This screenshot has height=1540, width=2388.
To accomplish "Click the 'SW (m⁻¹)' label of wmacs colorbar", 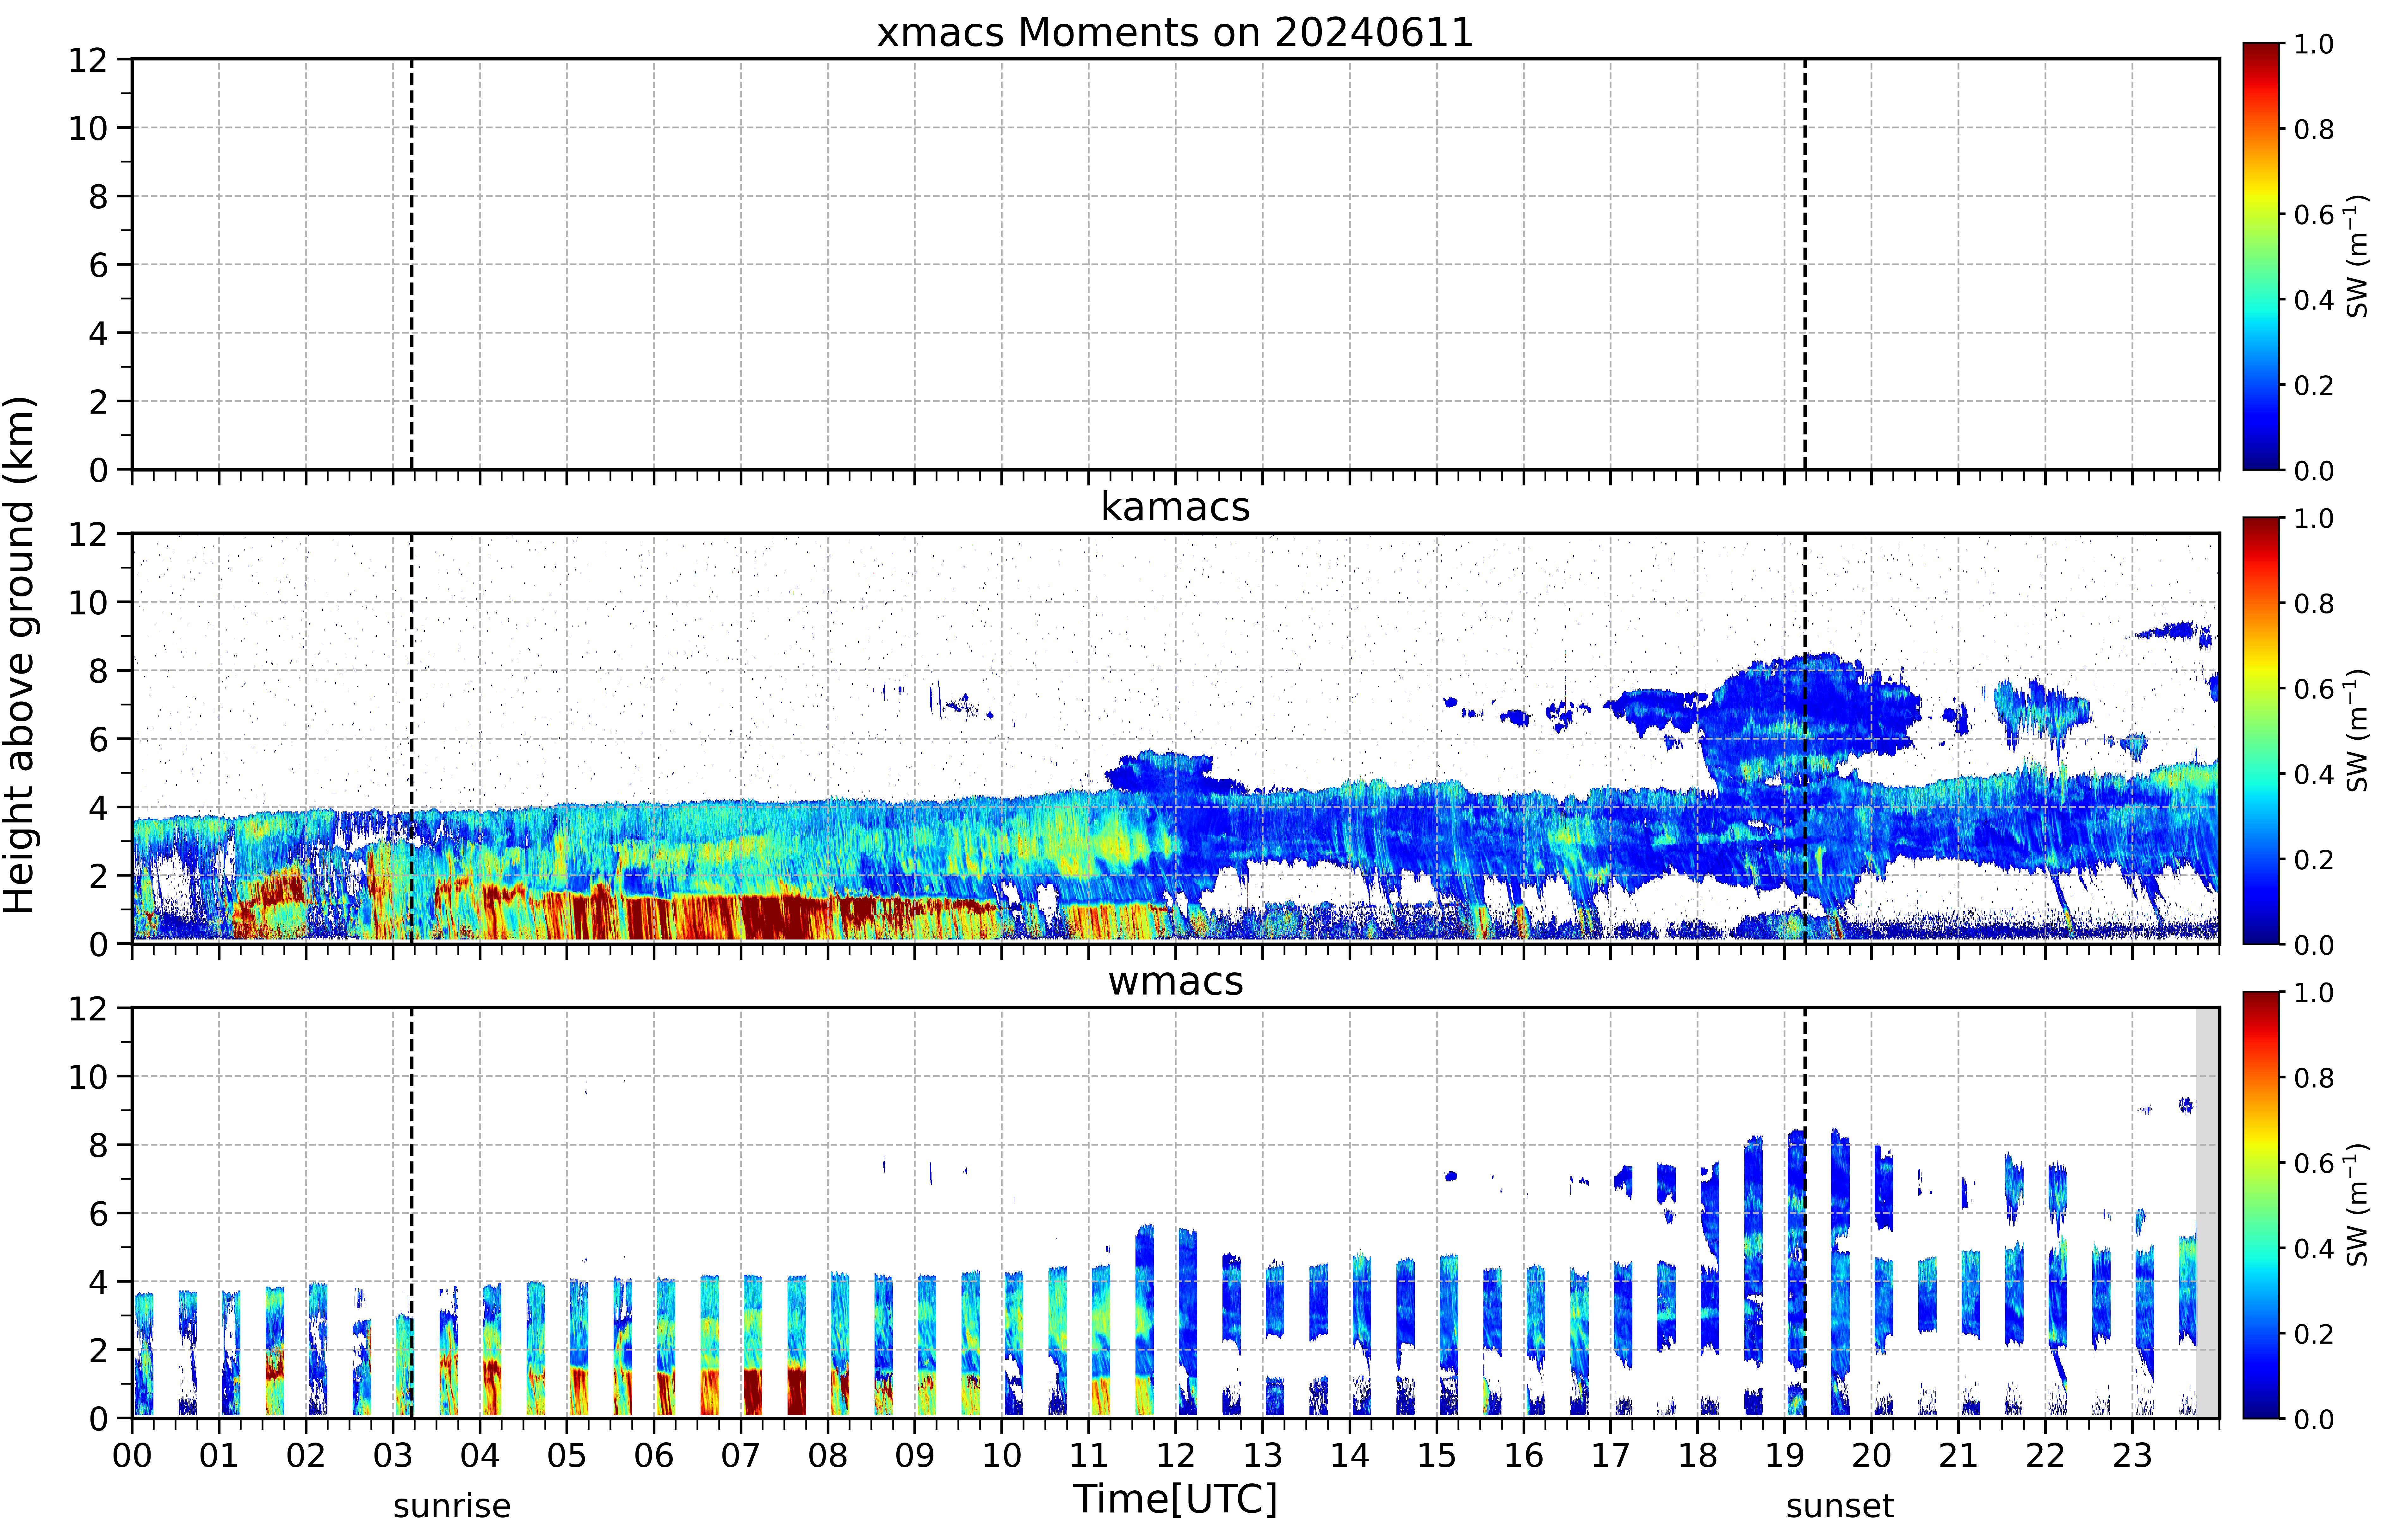I will click(2357, 1205).
